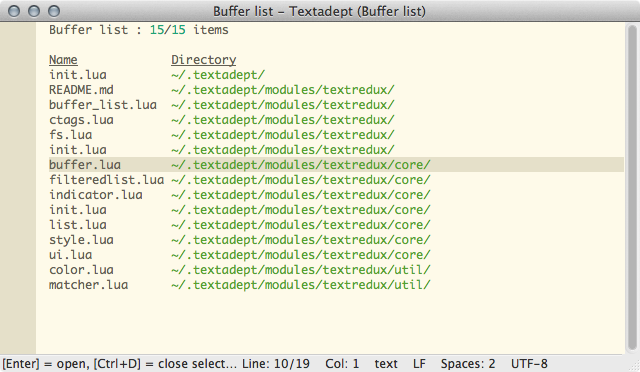Image resolution: width=640 pixels, height=372 pixels.
Task: Click the UTF-8 encoding indicator
Action: coord(529,364)
